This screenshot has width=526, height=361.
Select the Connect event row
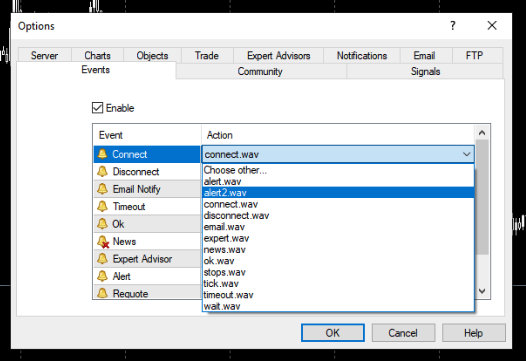(x=147, y=154)
